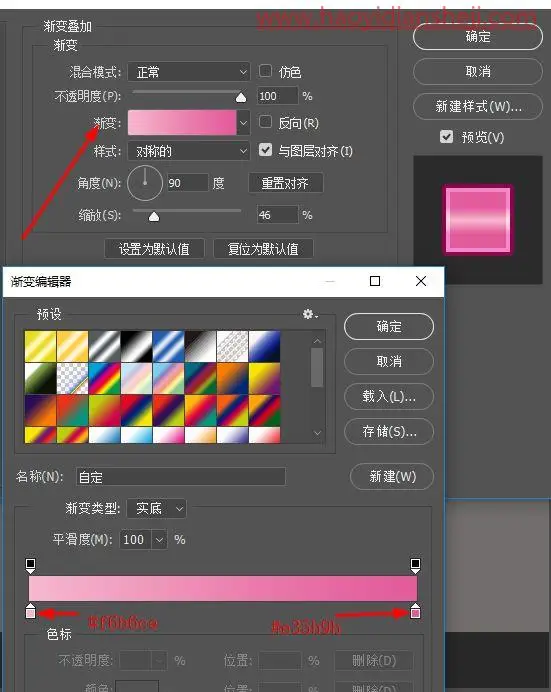Open the 混合模式 blend mode dropdown
The height and width of the screenshot is (692, 551).
tap(189, 71)
